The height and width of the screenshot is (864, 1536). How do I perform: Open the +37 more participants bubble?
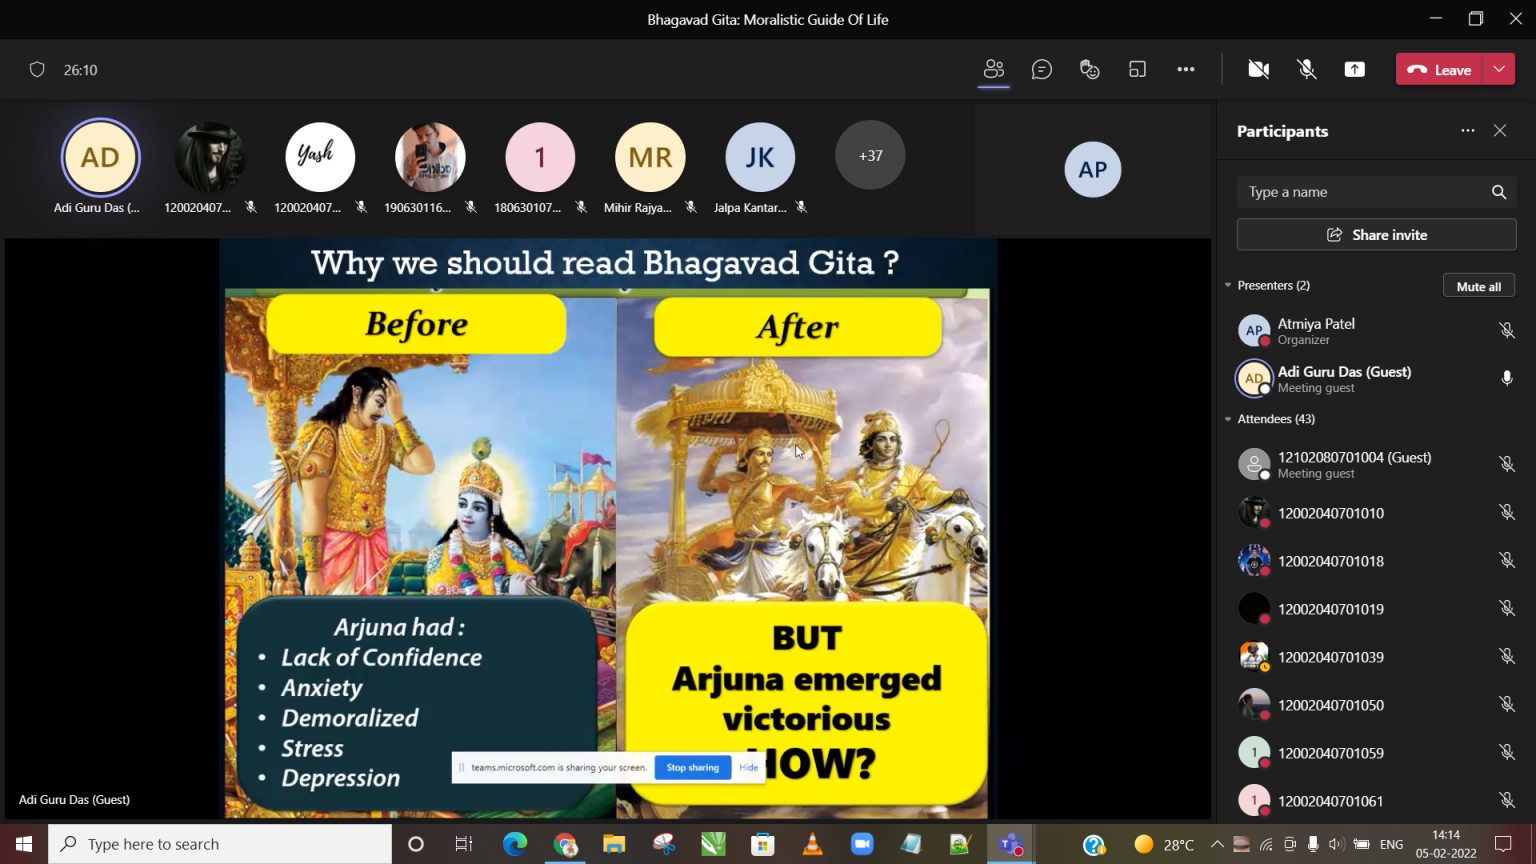click(870, 155)
